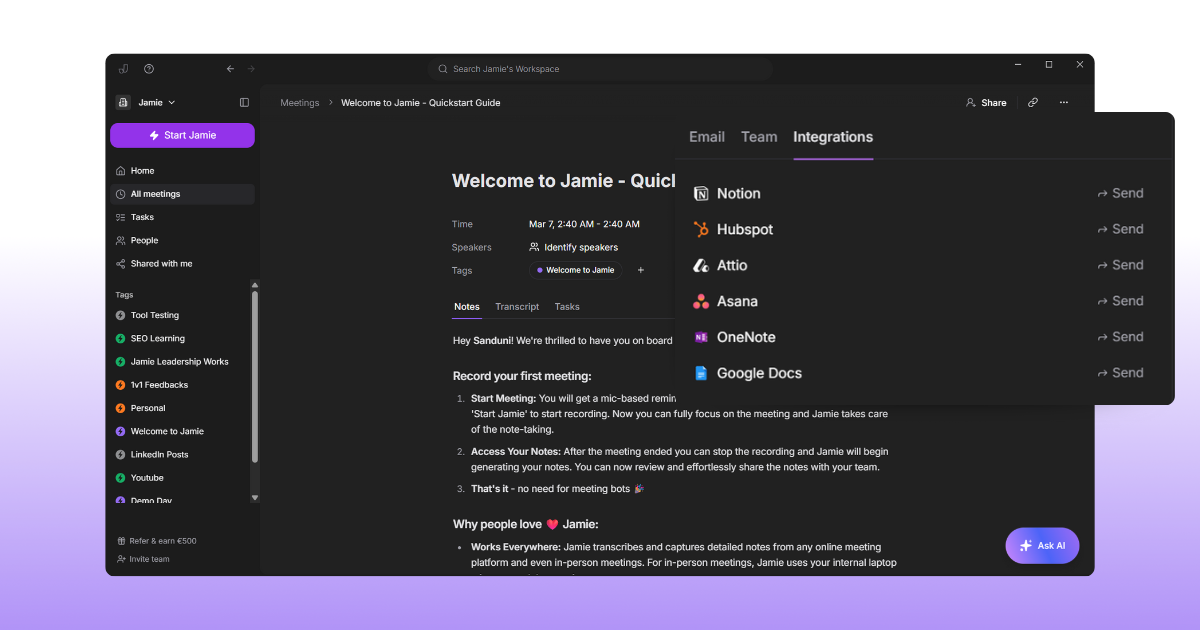Click Invite team link
Screen dimensions: 1200x630
[143, 559]
